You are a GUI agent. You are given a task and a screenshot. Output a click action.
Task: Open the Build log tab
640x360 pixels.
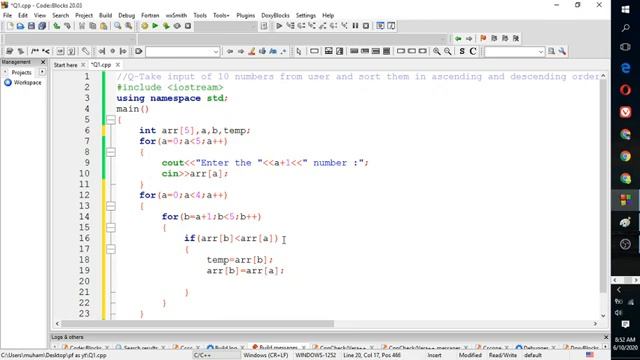coord(227,347)
